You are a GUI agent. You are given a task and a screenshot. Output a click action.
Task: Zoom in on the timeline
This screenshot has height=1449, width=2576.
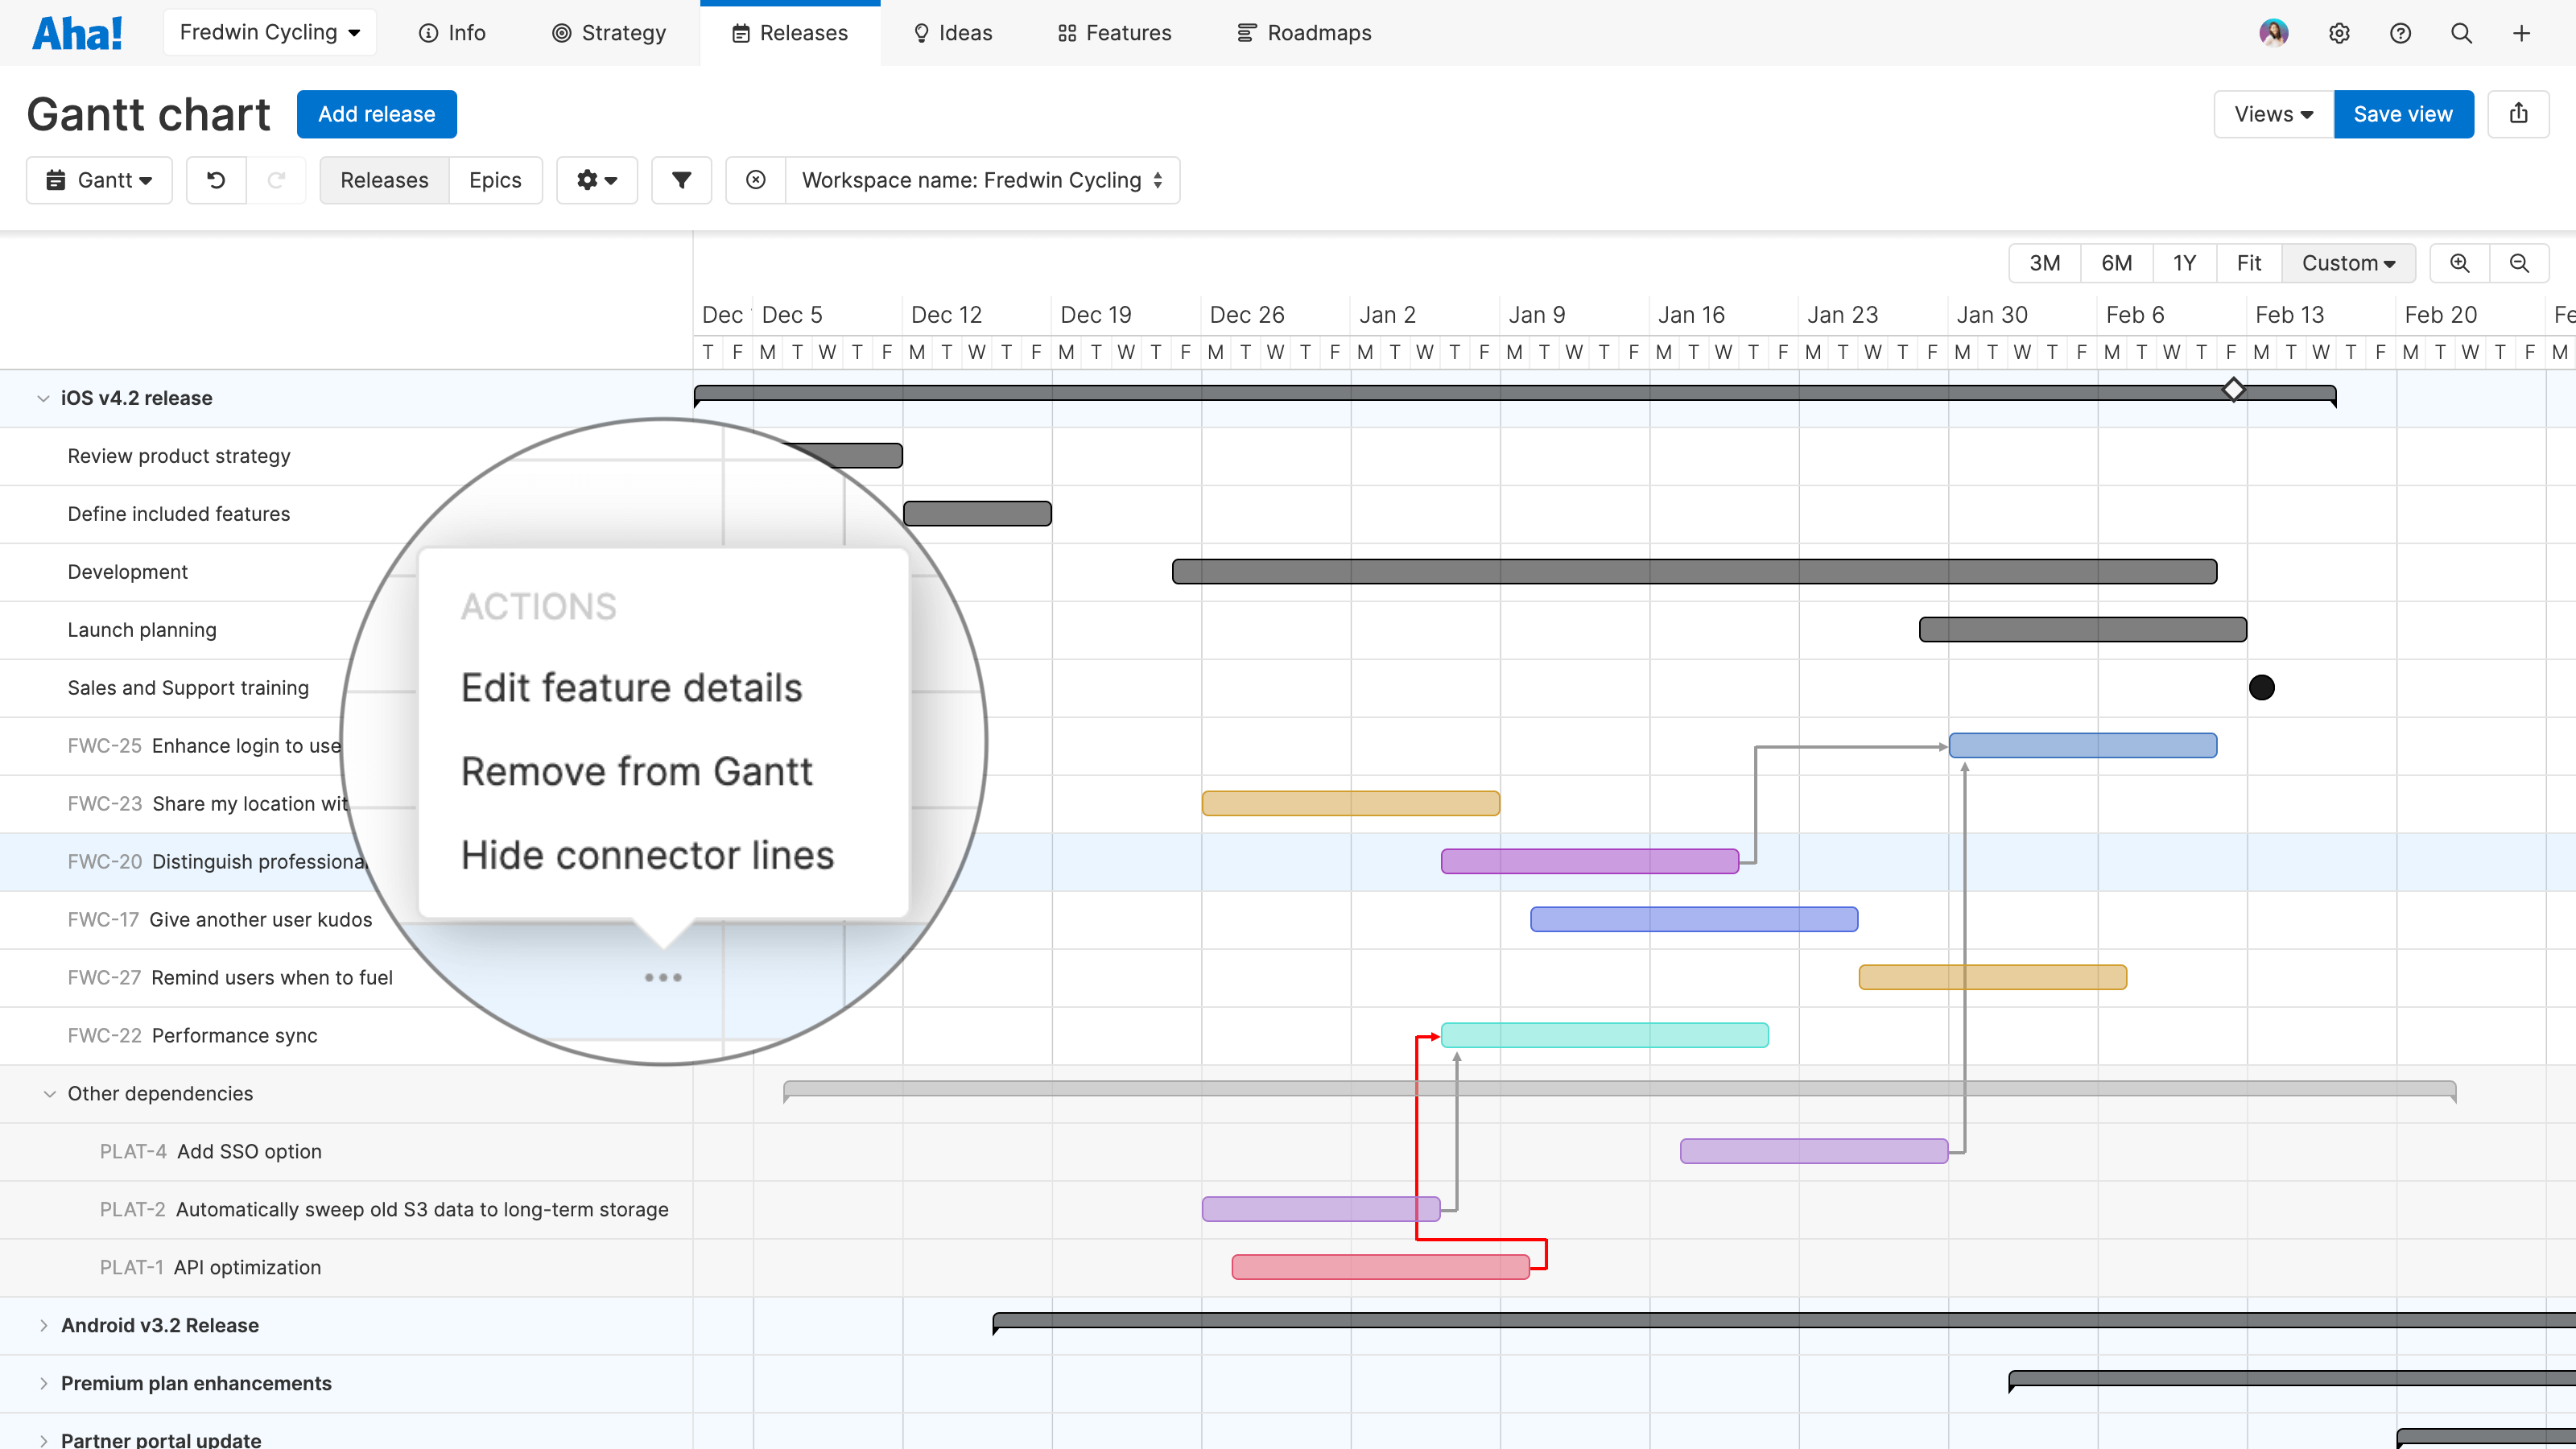click(x=2459, y=263)
